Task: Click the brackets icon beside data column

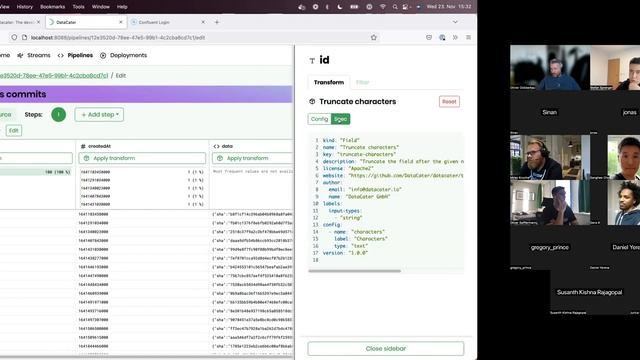Action: [x=216, y=146]
